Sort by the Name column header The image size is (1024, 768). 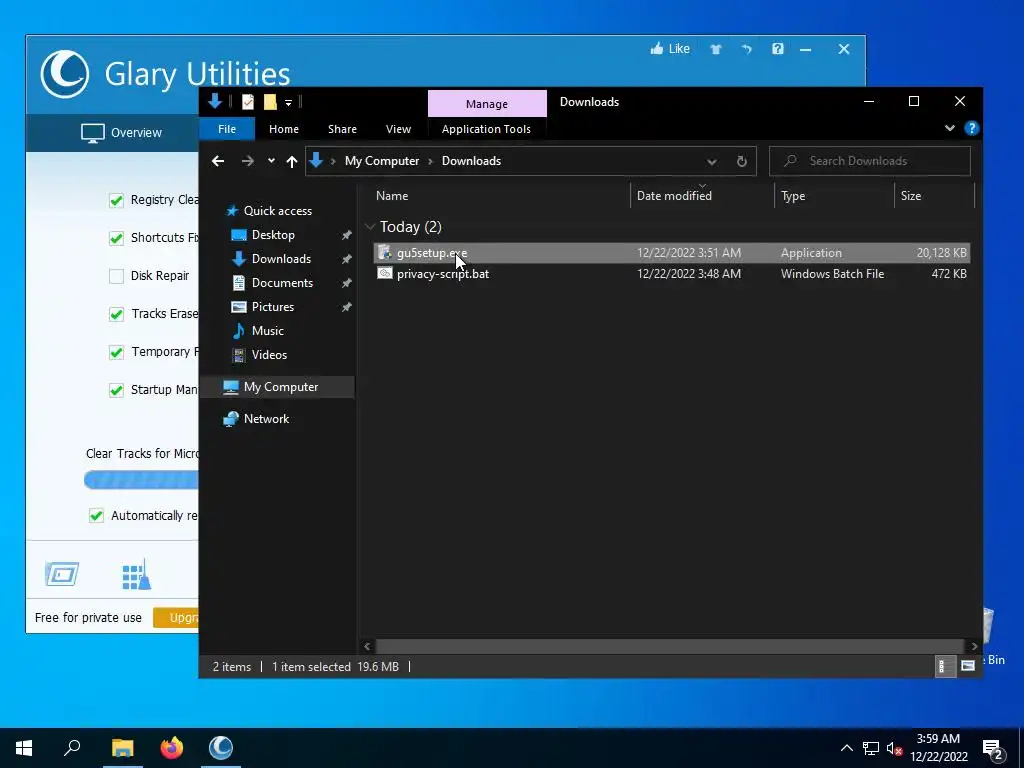point(392,196)
